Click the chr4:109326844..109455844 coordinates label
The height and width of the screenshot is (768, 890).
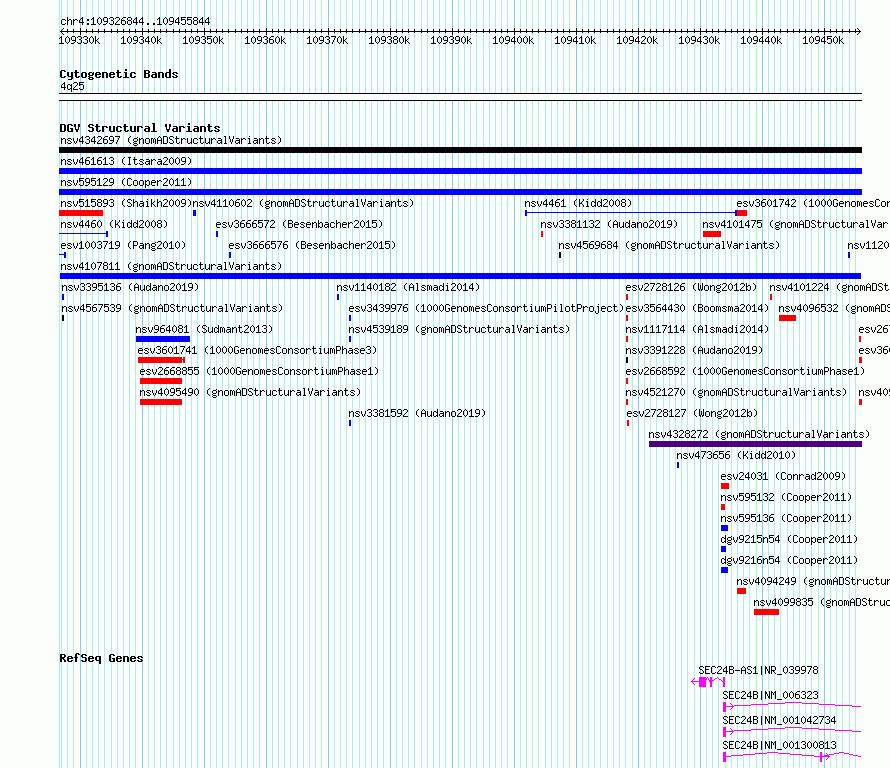pos(135,22)
